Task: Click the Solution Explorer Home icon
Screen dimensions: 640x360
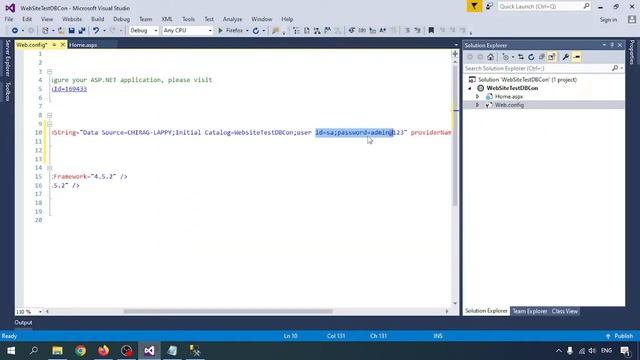Action: 491,57
